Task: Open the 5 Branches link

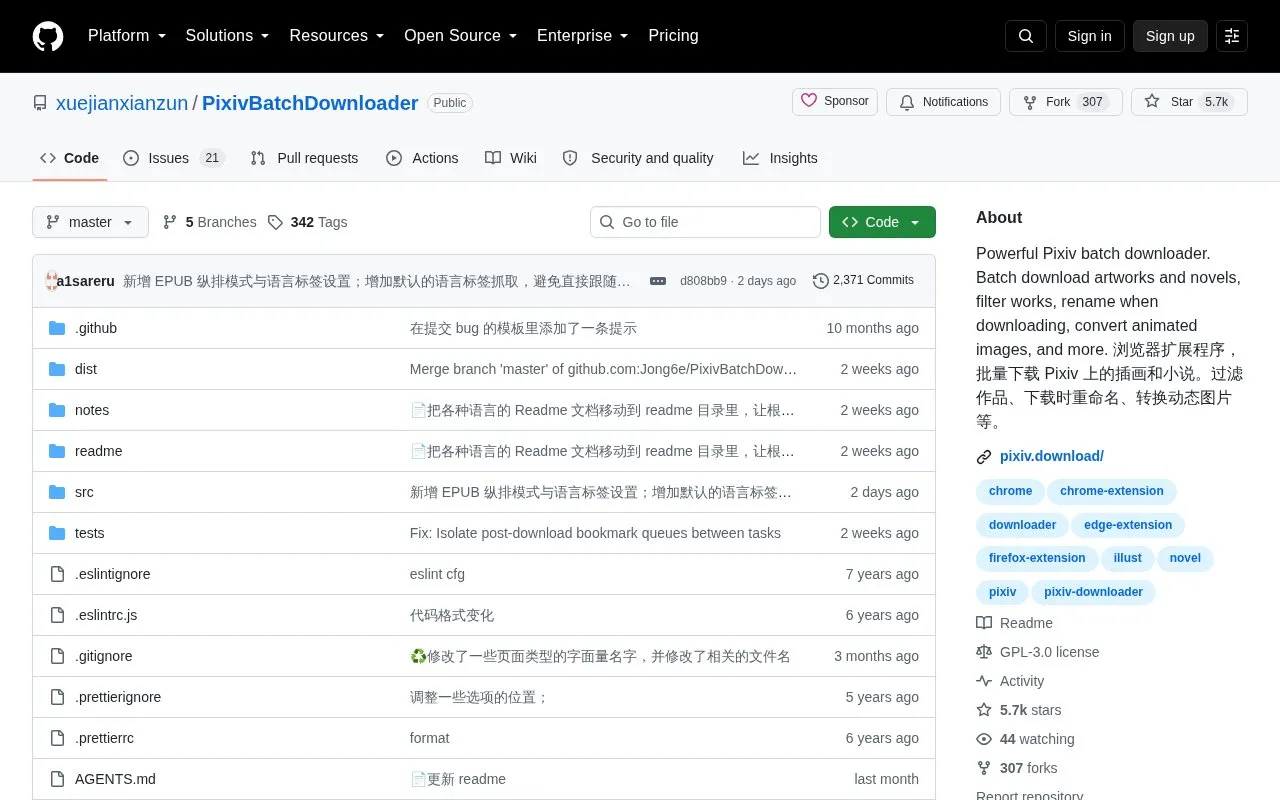Action: pyautogui.click(x=209, y=222)
